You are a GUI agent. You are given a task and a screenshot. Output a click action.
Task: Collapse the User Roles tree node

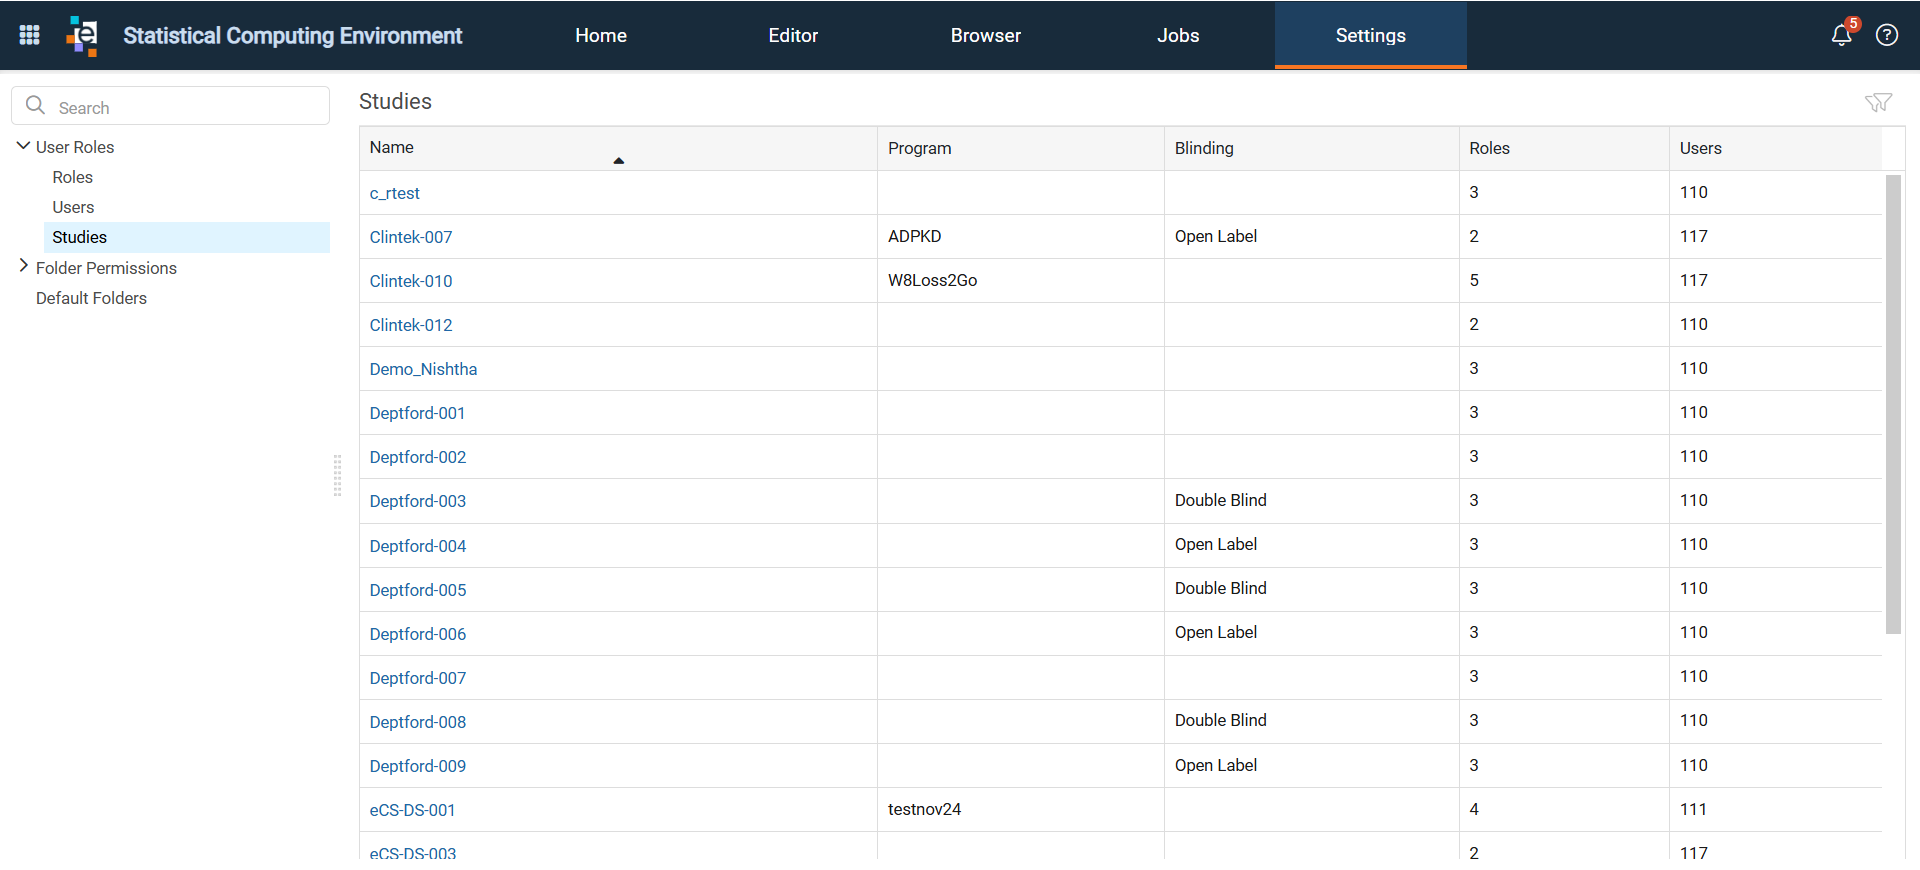pos(23,146)
